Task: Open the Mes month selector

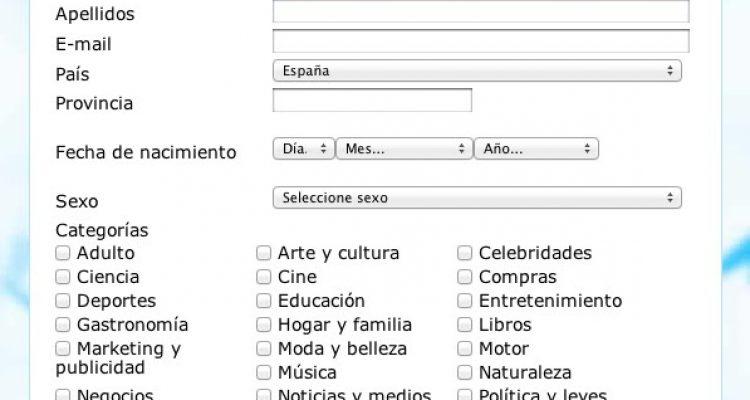Action: point(405,149)
